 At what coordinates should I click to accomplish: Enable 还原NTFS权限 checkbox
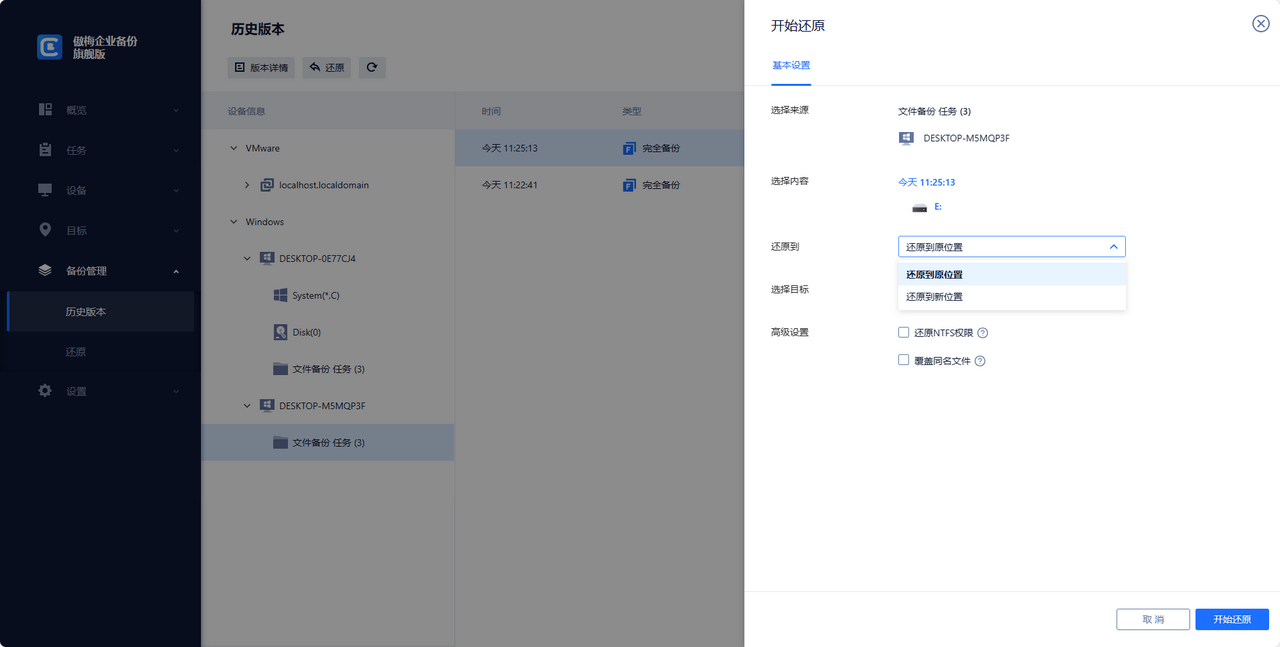tap(903, 332)
